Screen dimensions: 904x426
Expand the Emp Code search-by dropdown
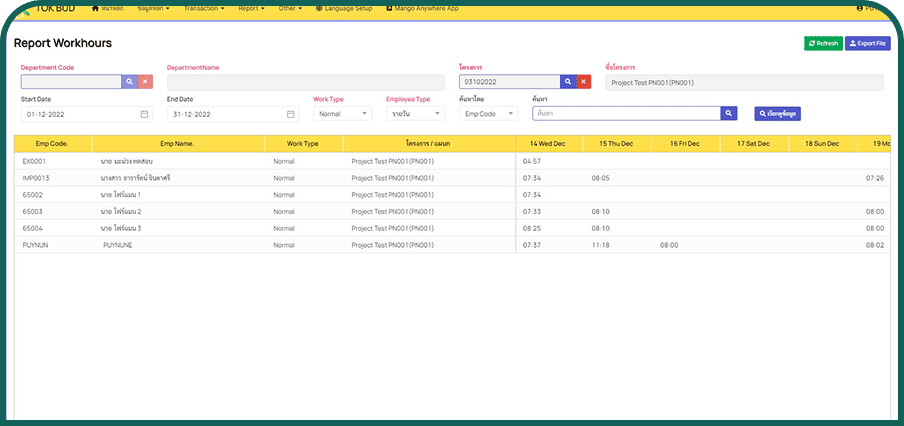[x=487, y=114]
